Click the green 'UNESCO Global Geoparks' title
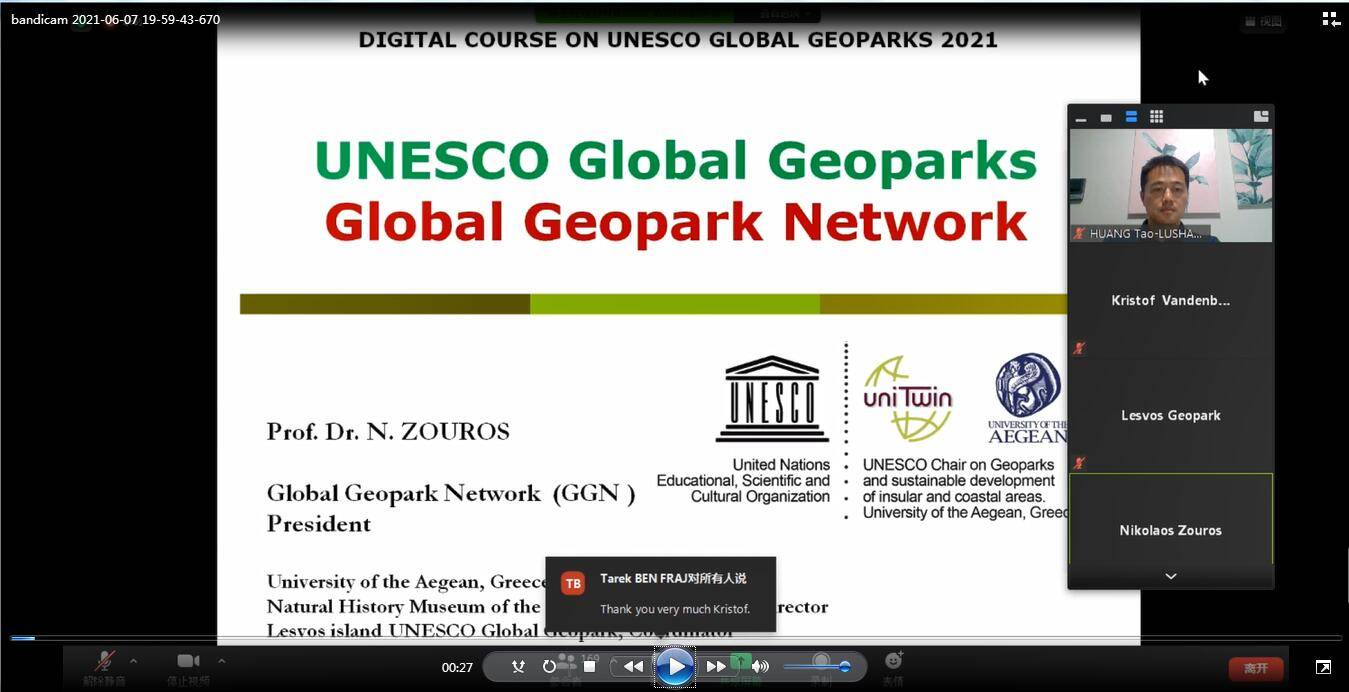The width and height of the screenshot is (1349, 692). point(677,161)
